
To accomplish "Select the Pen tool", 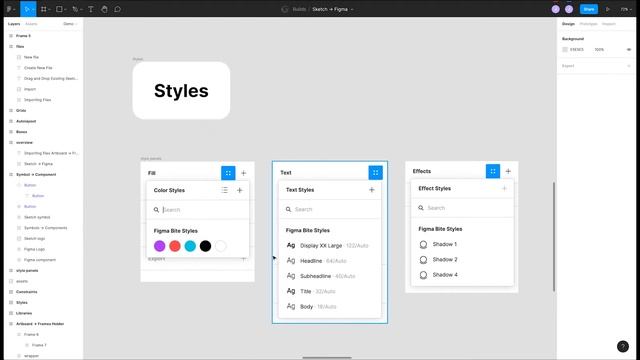I will tap(76, 9).
